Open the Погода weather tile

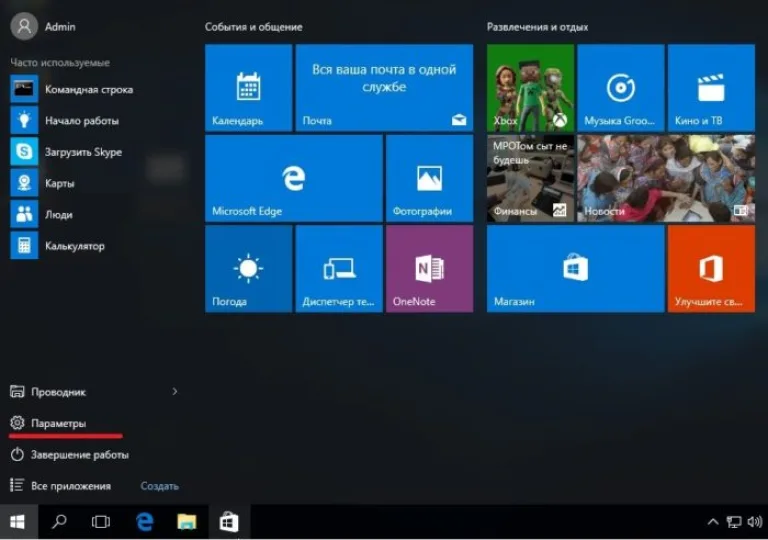pos(248,269)
